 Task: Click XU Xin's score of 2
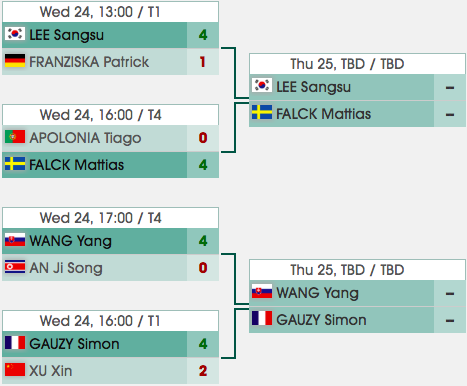(x=203, y=371)
